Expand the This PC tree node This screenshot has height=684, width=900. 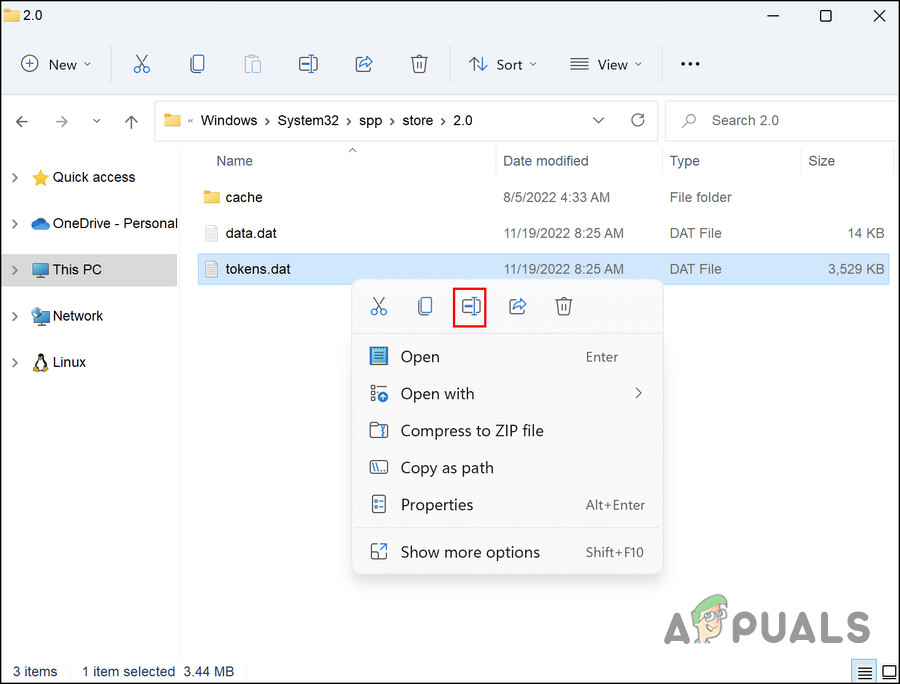tap(15, 270)
